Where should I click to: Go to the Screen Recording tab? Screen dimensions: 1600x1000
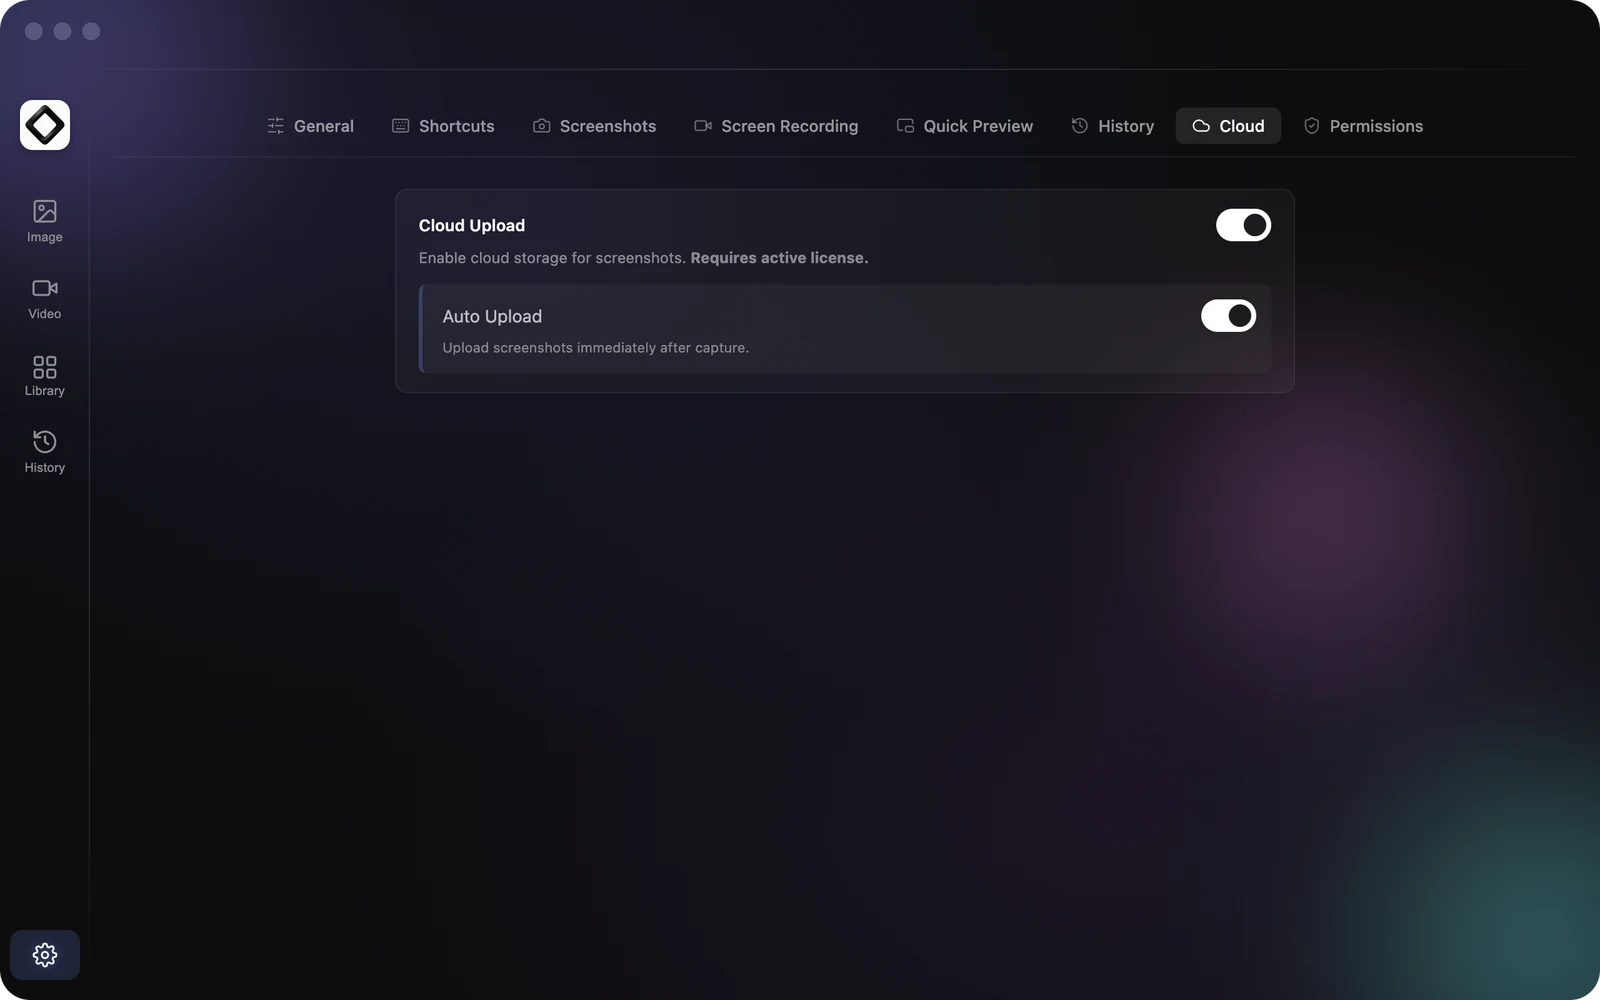point(776,126)
